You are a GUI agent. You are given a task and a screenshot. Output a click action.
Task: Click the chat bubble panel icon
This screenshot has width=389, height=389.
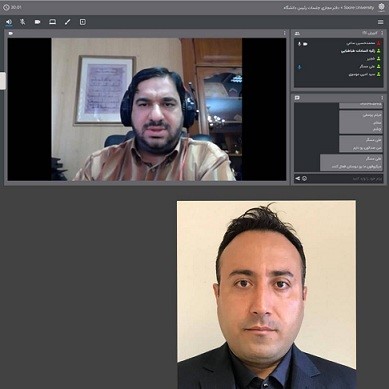(297, 98)
